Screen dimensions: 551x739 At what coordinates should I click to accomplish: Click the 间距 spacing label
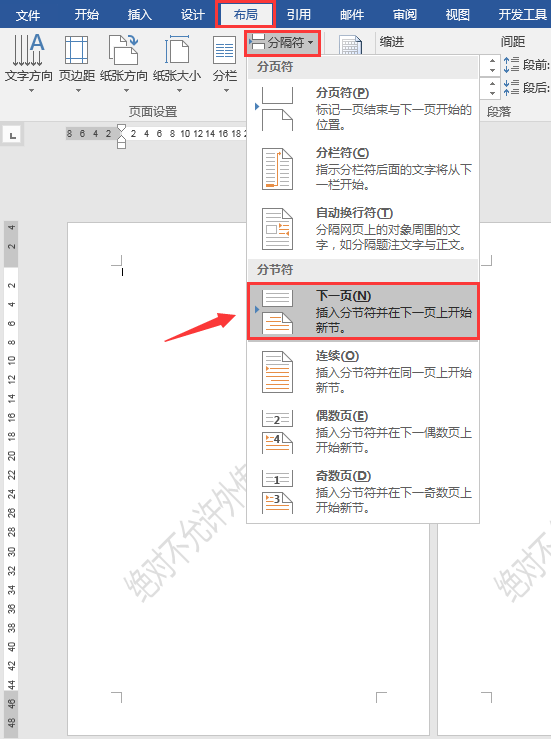tap(513, 42)
